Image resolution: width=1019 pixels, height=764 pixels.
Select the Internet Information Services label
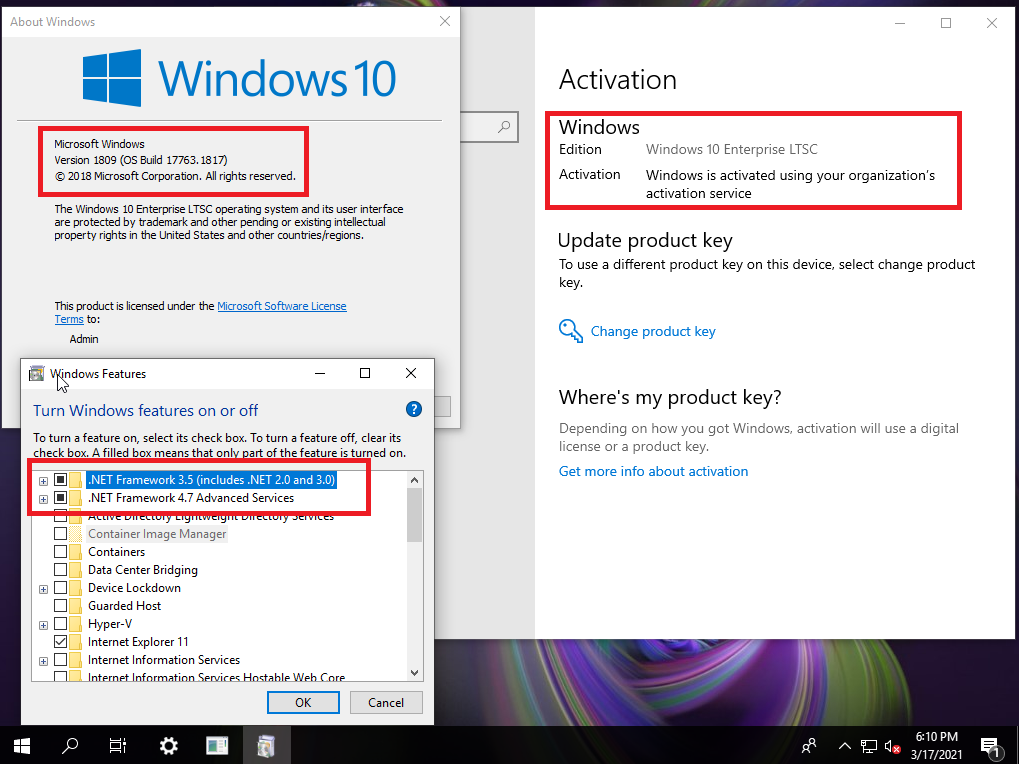pos(164,659)
